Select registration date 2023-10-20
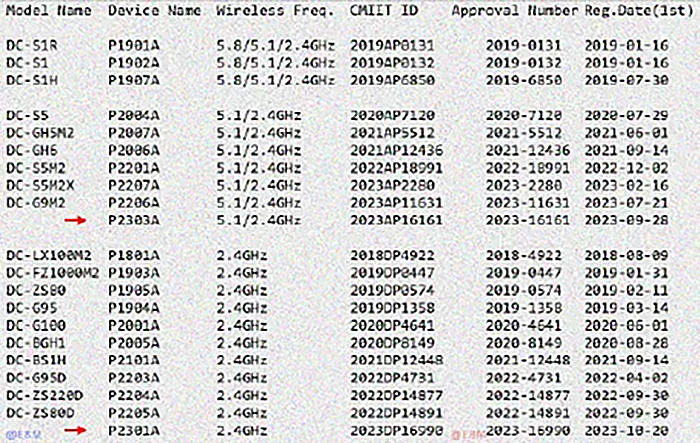The height and width of the screenshot is (443, 700). (624, 428)
